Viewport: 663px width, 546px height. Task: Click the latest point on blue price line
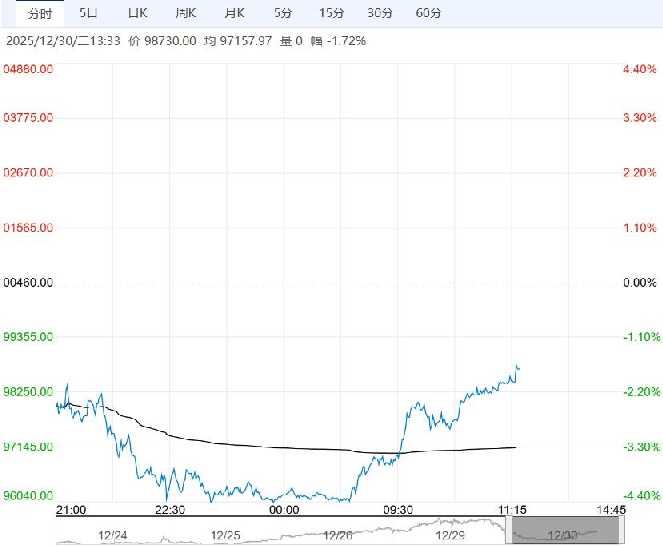[x=518, y=367]
